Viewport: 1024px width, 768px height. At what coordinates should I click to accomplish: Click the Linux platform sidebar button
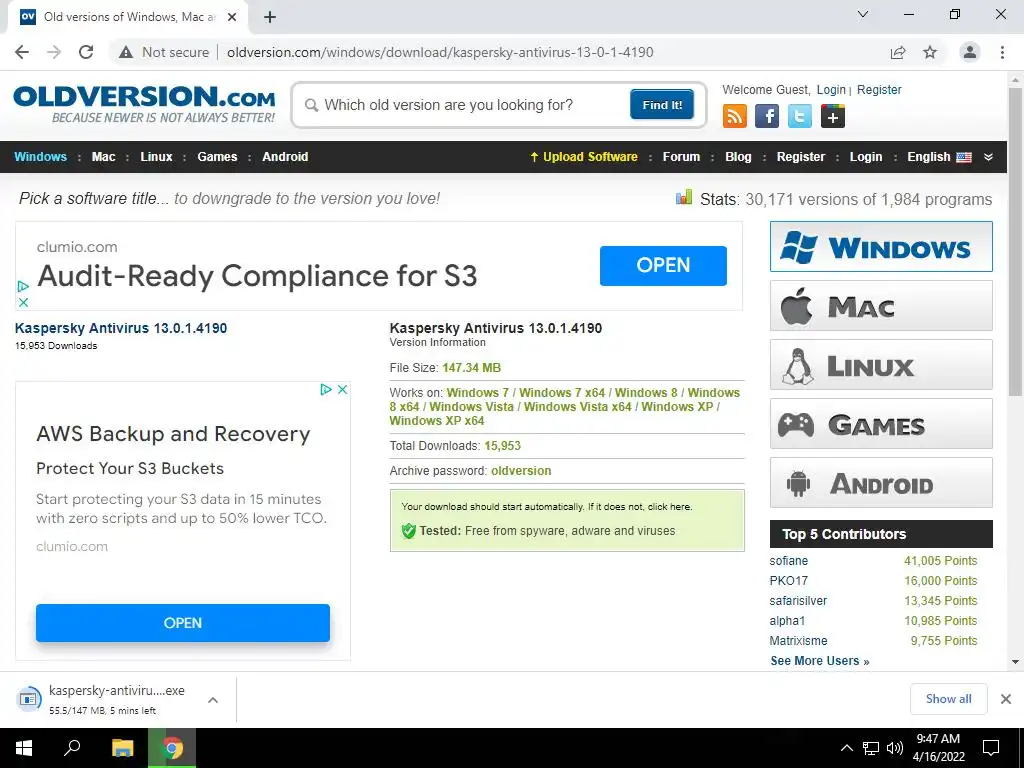pos(881,364)
